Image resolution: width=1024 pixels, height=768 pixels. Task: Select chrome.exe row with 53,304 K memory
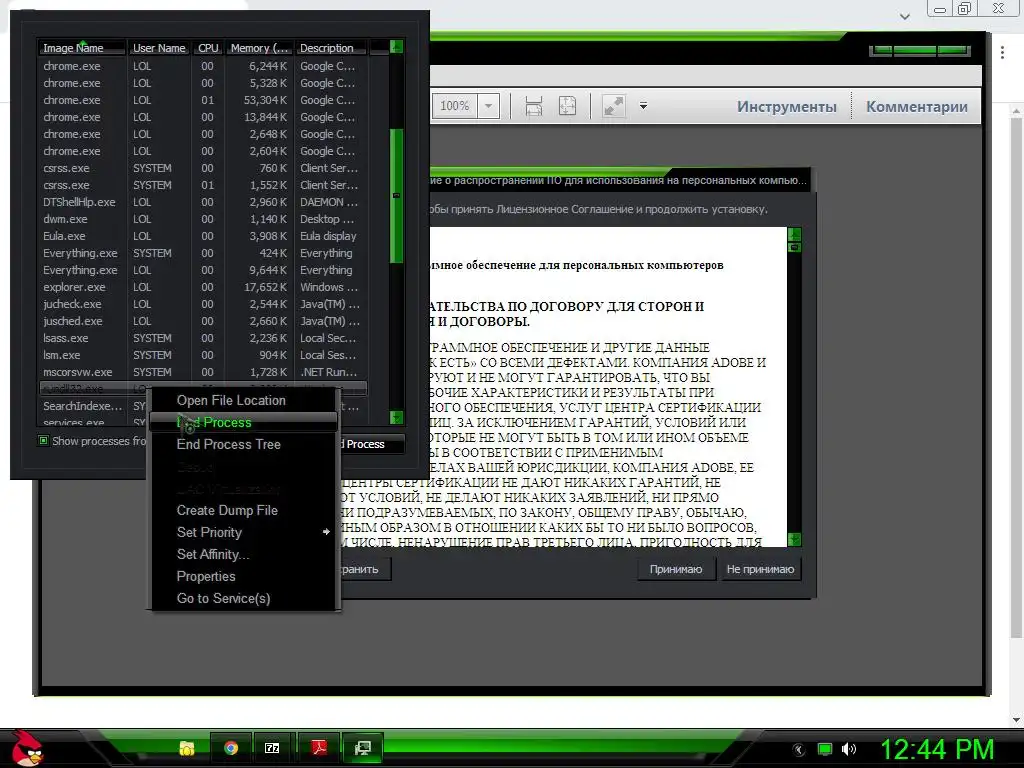[202, 100]
